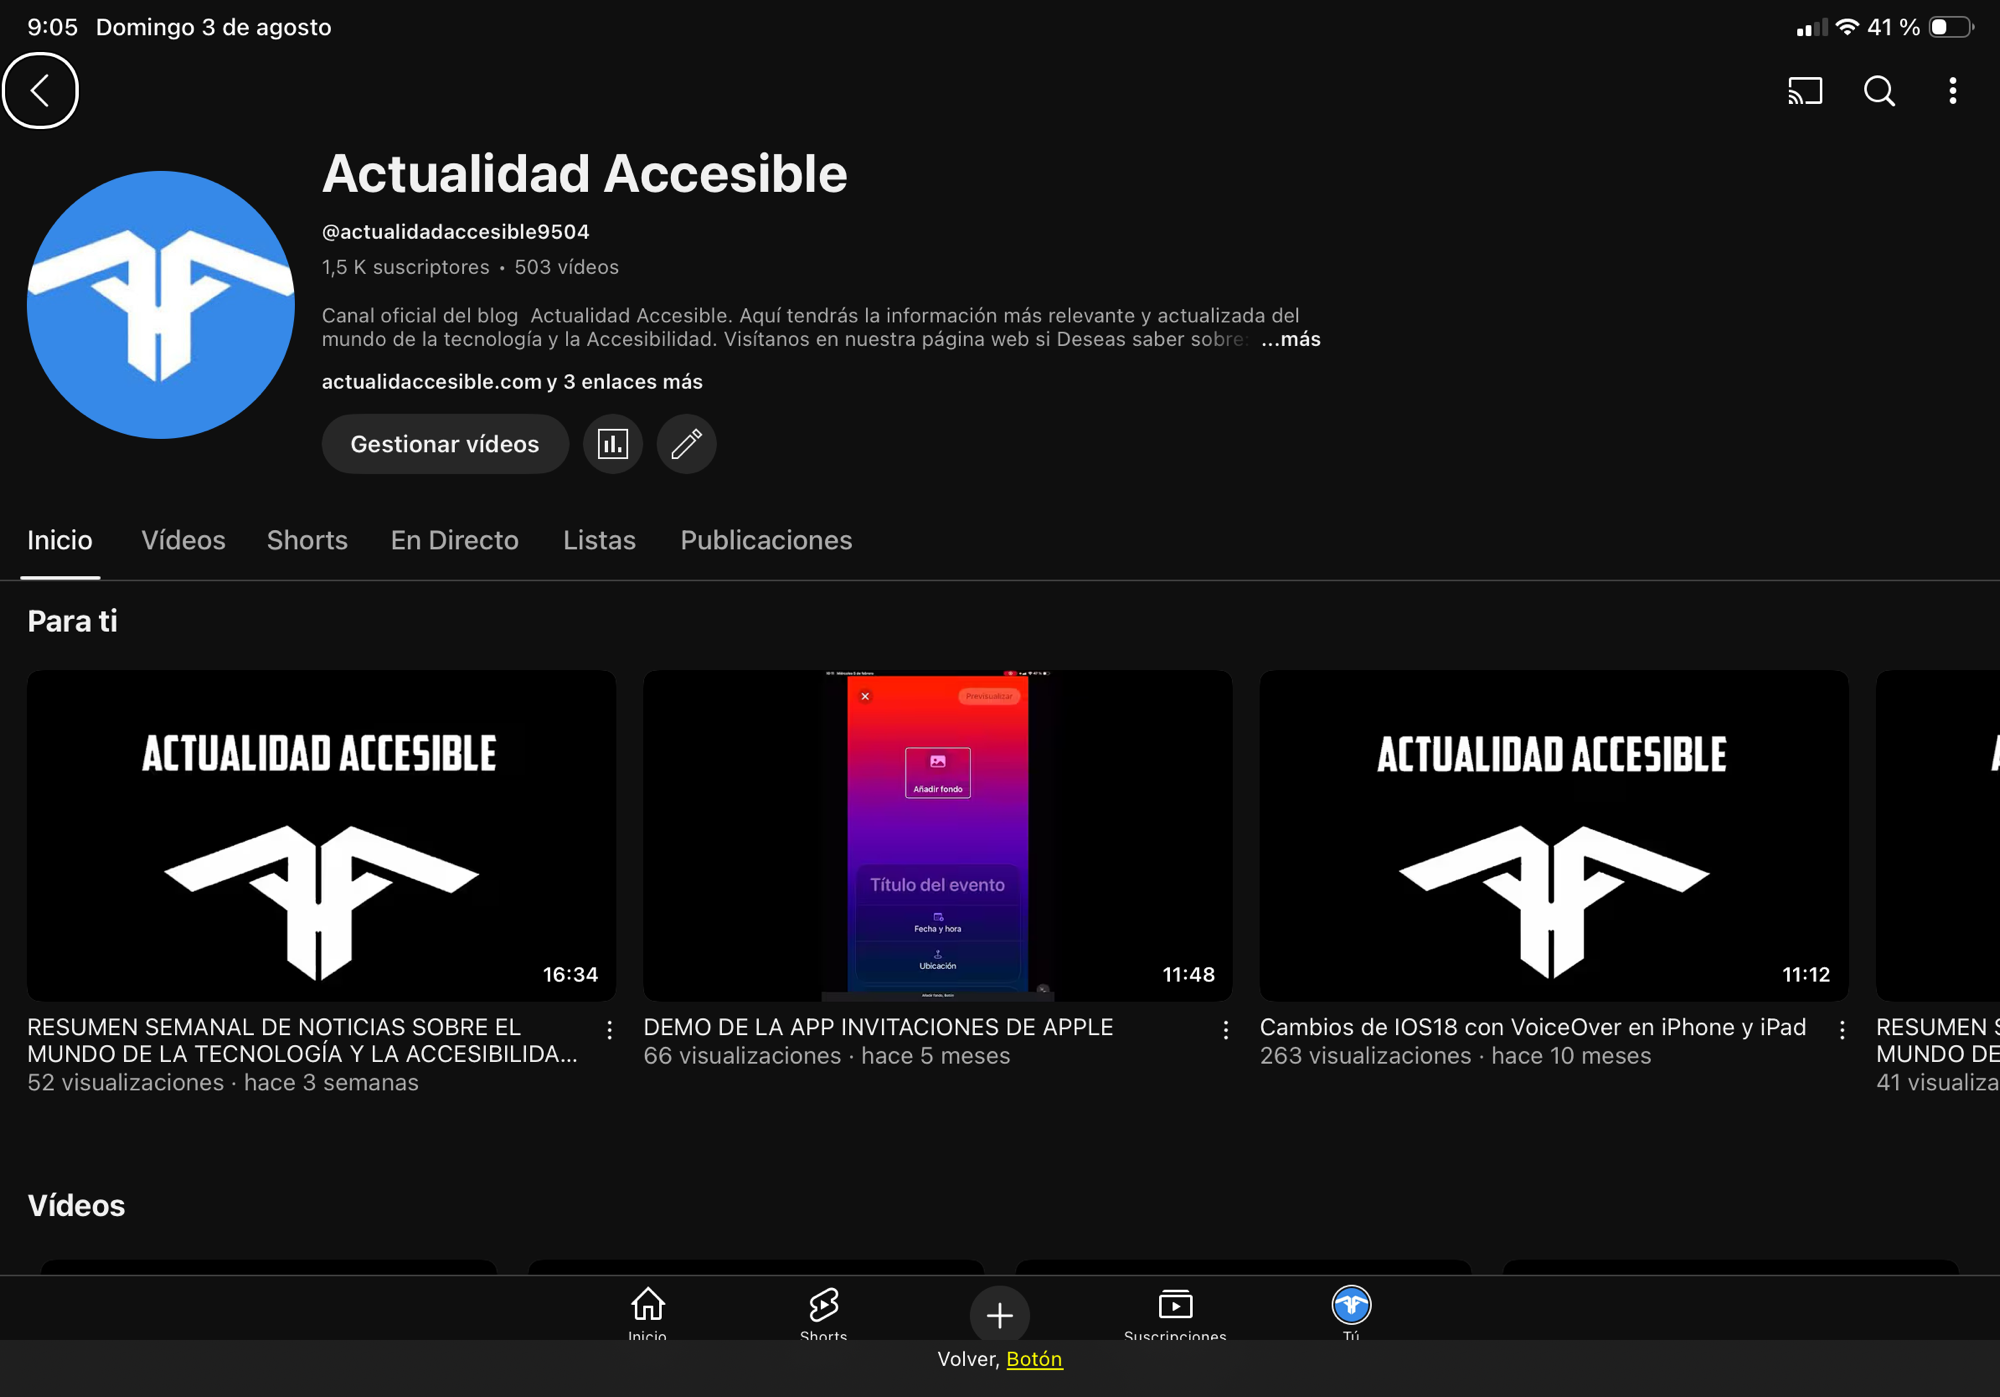The image size is (2000, 1397).
Task: Click the @actualidadaccesible9504 handle
Action: (x=455, y=232)
